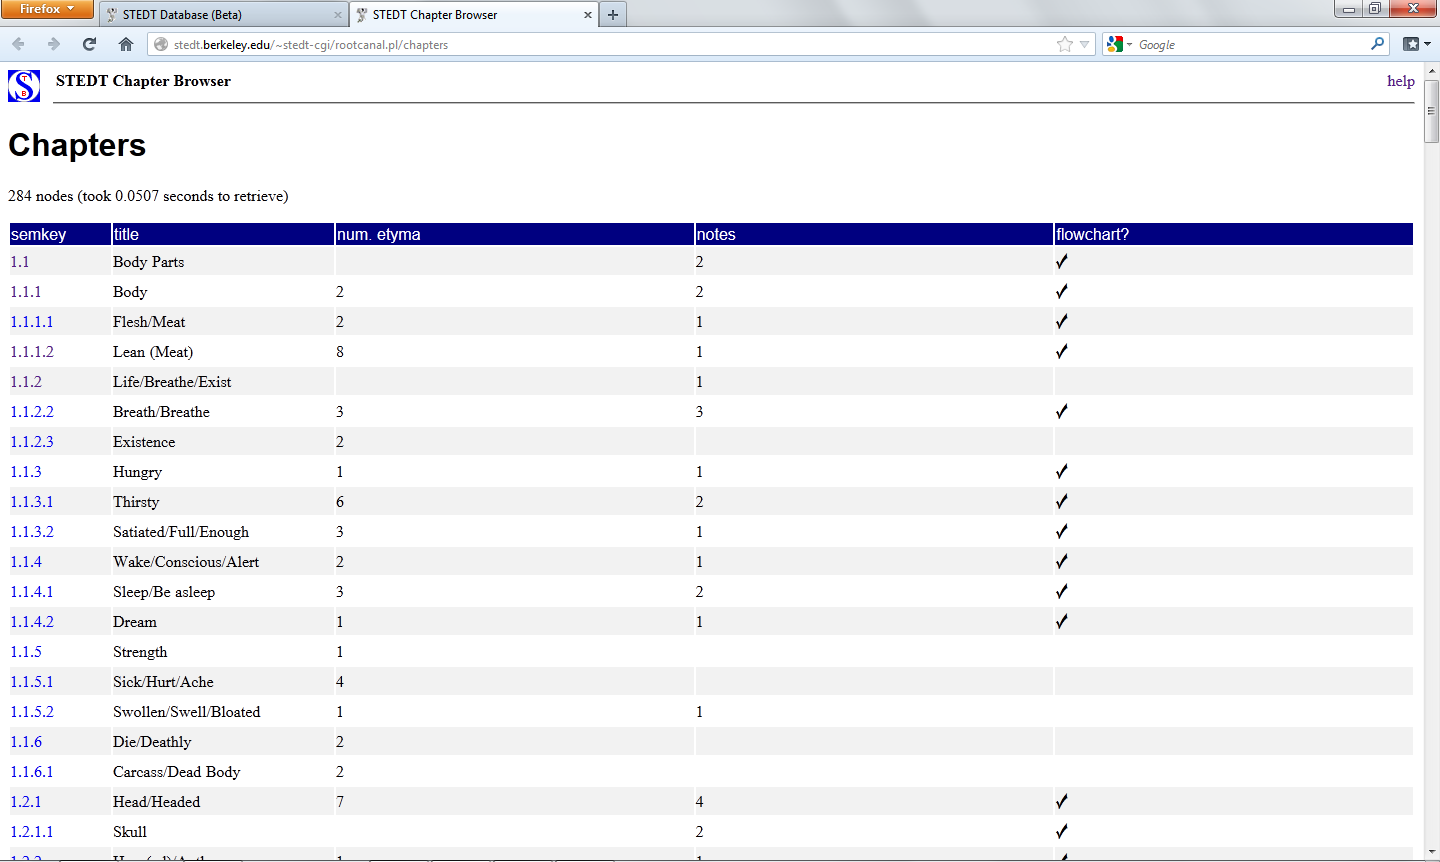Click the STEDT logo icon

(x=24, y=86)
